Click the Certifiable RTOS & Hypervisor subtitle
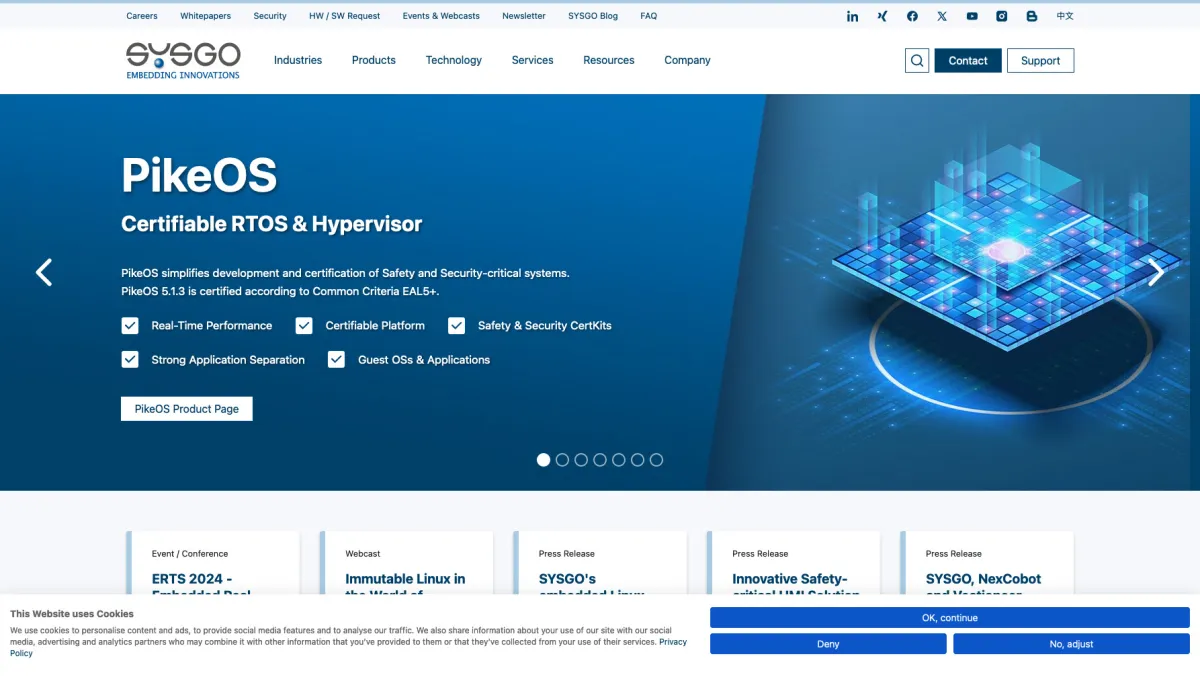1200x677 pixels. 272,224
